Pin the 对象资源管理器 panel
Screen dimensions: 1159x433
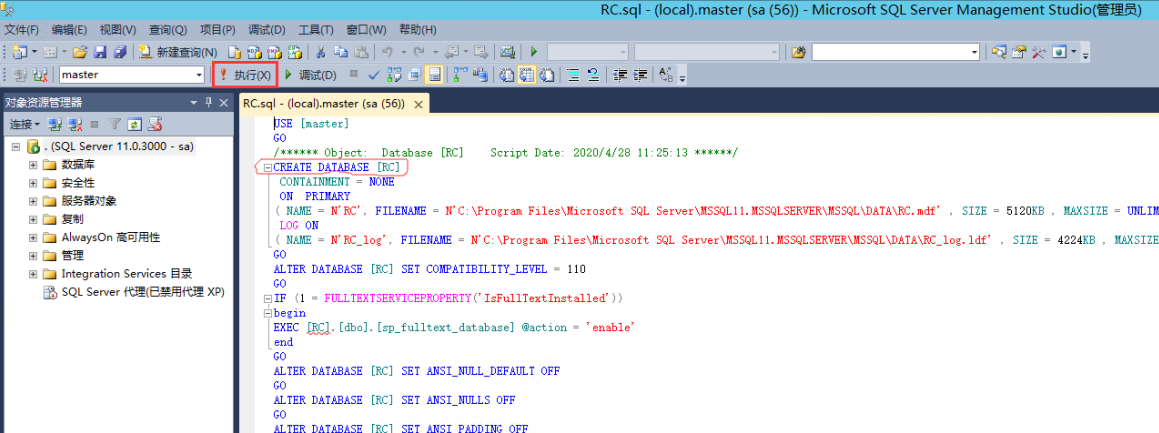tap(209, 102)
